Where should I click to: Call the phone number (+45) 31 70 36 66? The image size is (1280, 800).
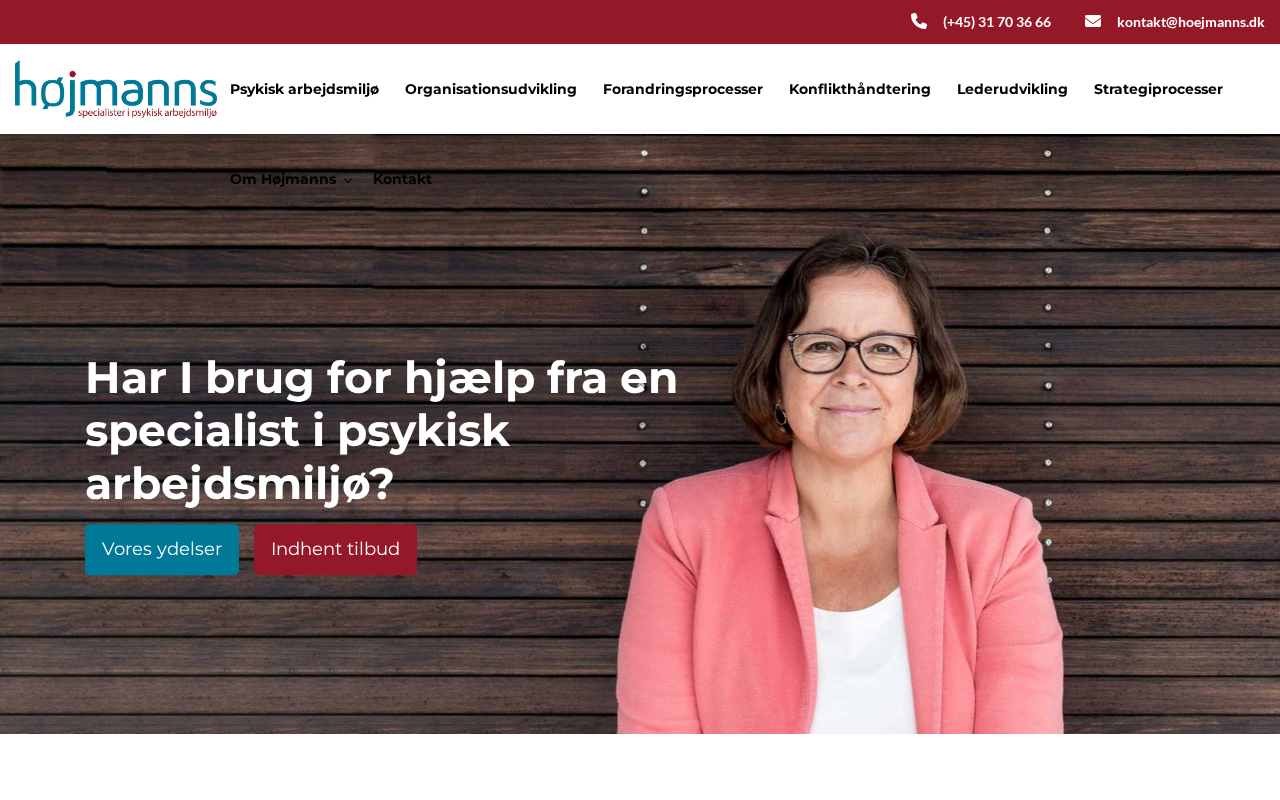[997, 22]
